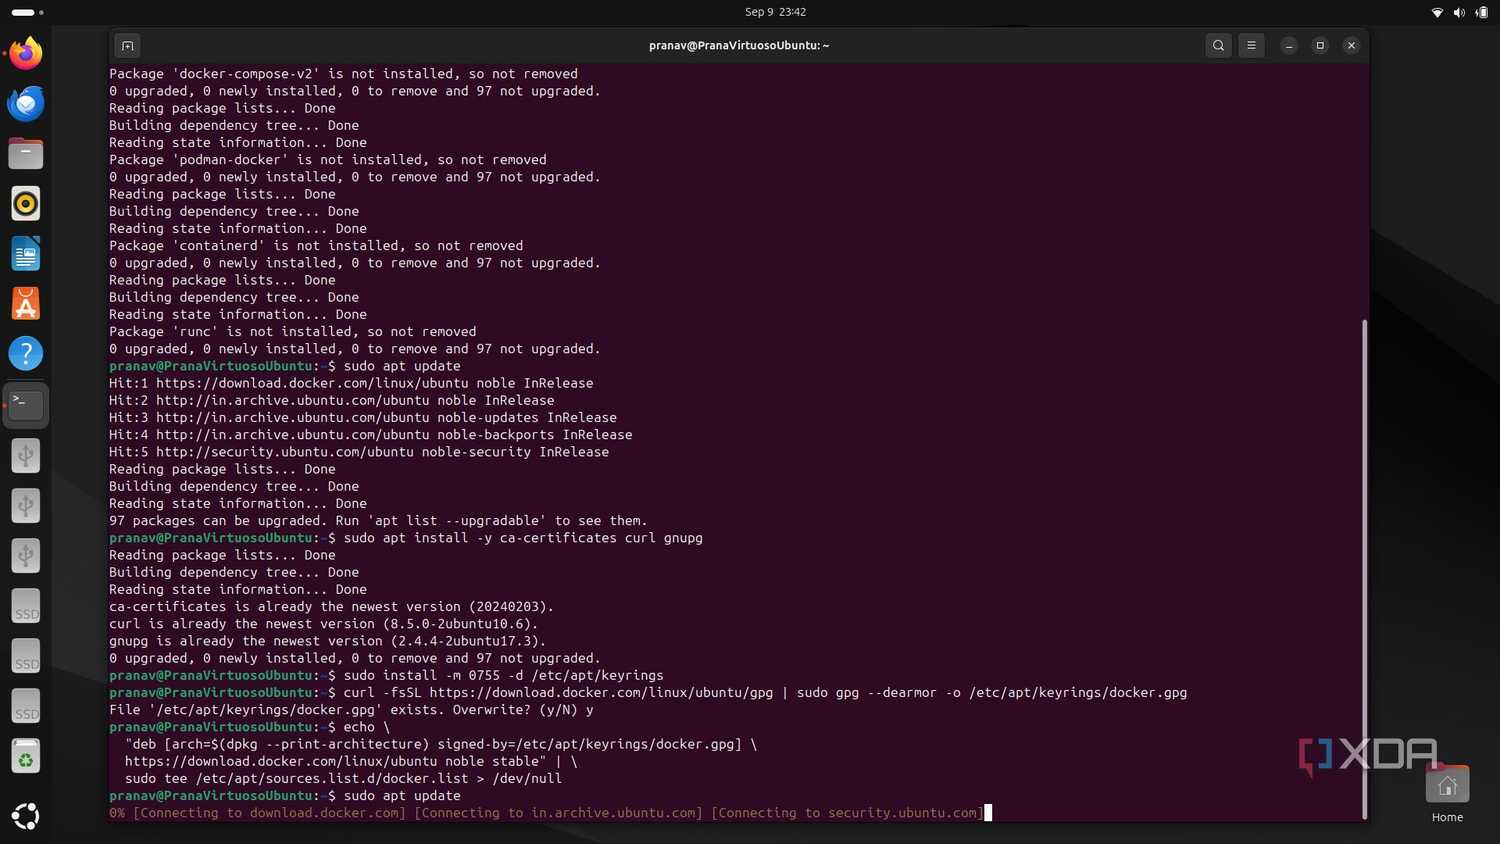Open the terminal hamburger menu
Image resolution: width=1500 pixels, height=844 pixels.
tap(1251, 46)
